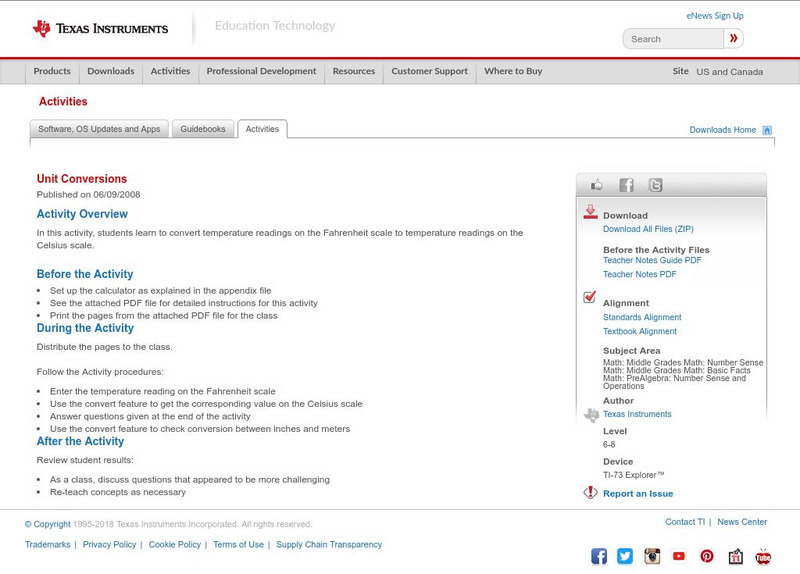Image resolution: width=800 pixels, height=574 pixels.
Task: Submit search with the red arrow button
Action: point(734,38)
